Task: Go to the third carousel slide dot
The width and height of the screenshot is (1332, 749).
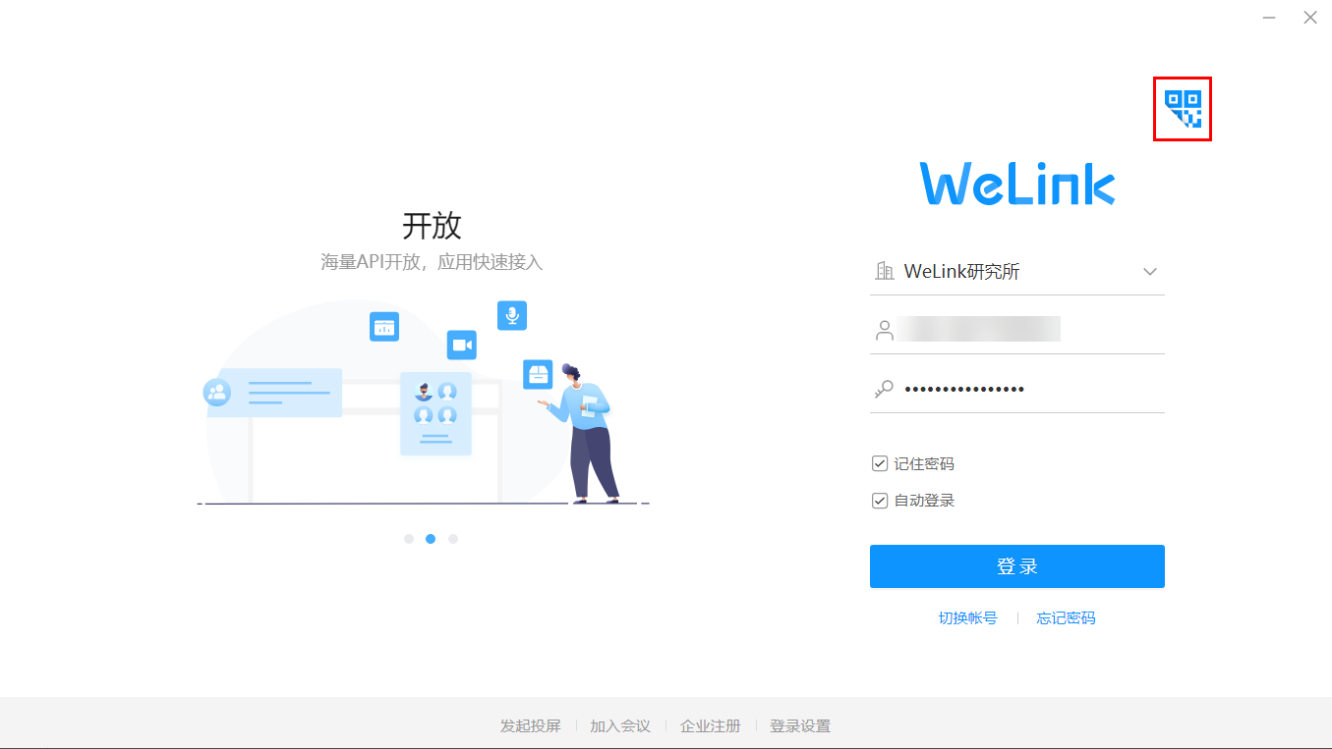Action: (453, 539)
